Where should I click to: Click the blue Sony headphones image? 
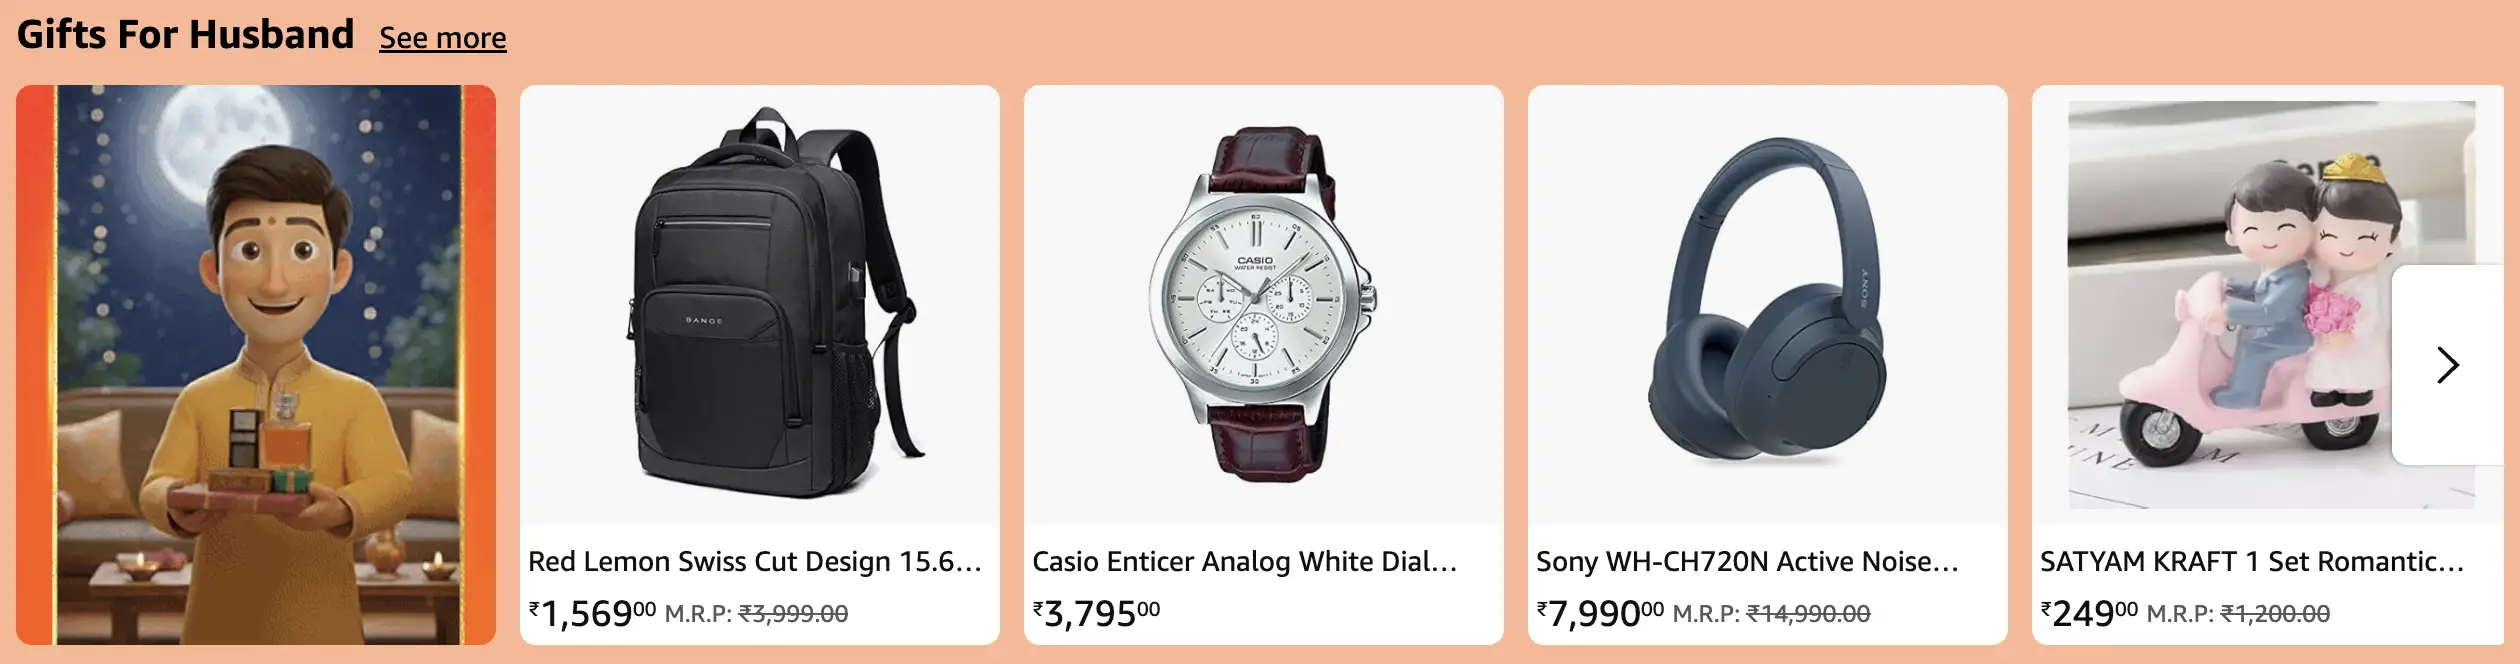tap(1767, 305)
